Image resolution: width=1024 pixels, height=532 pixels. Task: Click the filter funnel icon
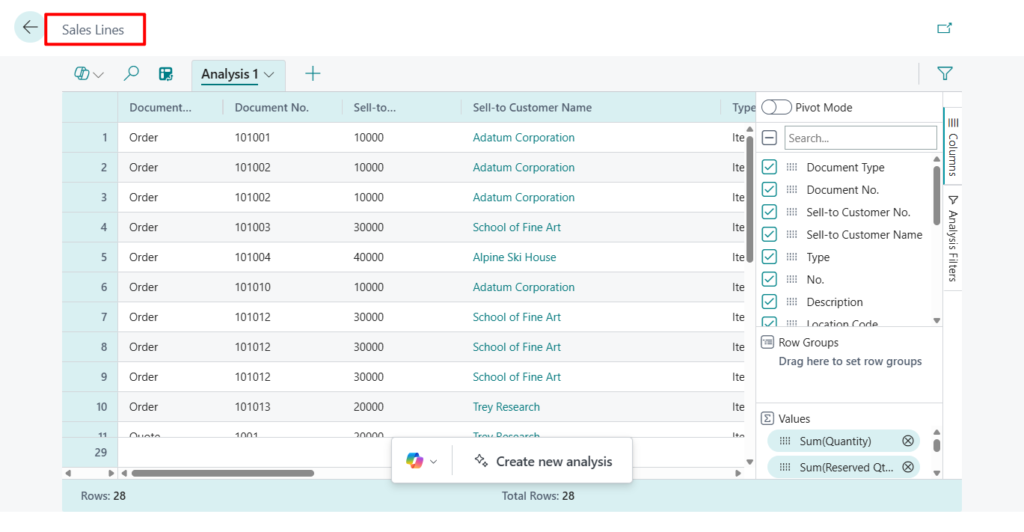point(944,73)
